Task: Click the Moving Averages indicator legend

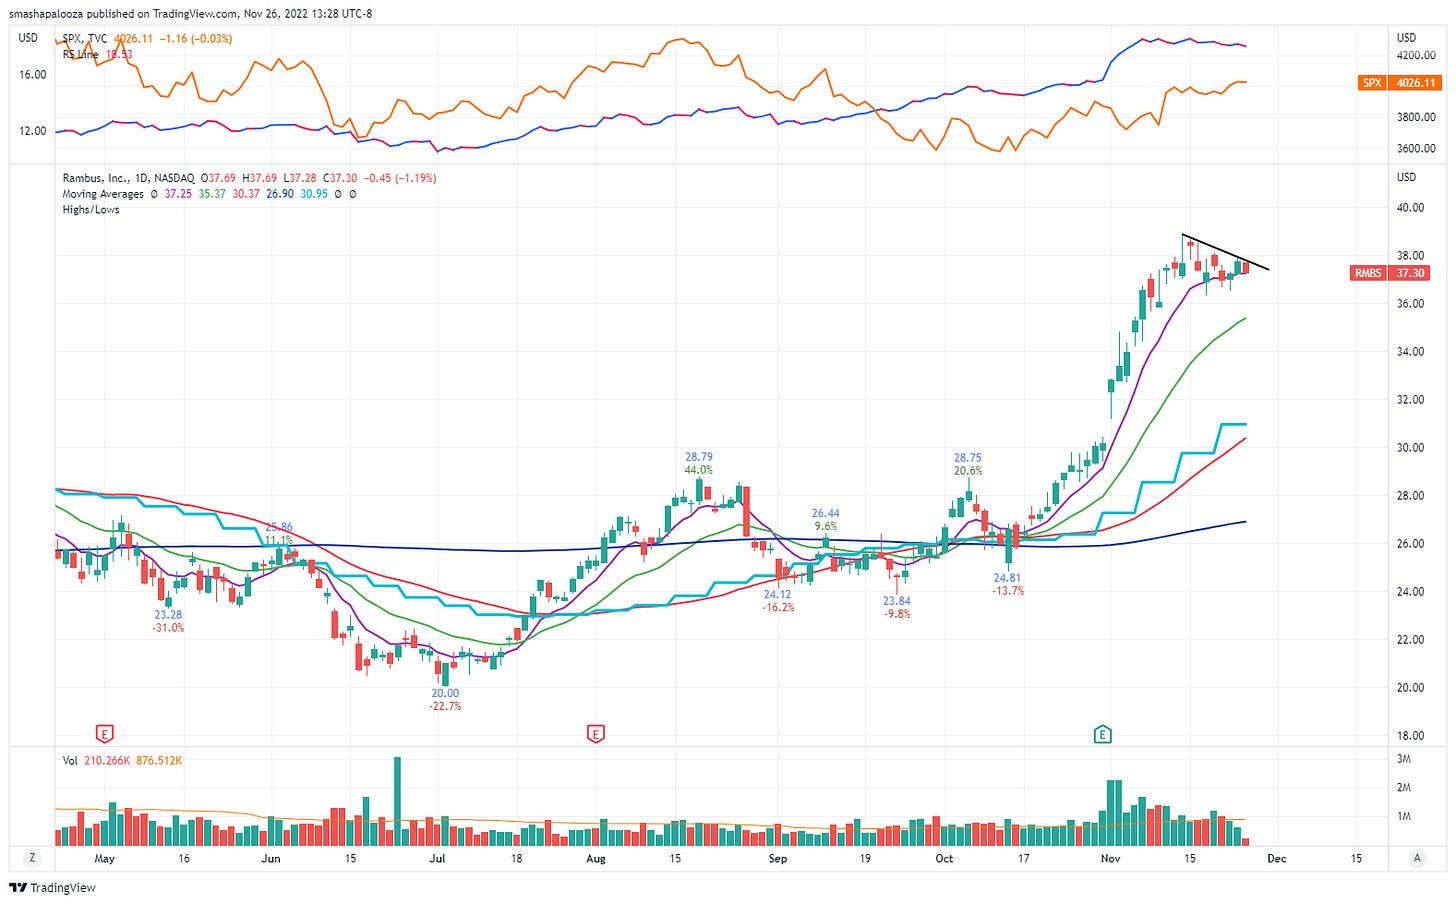Action: click(x=103, y=194)
